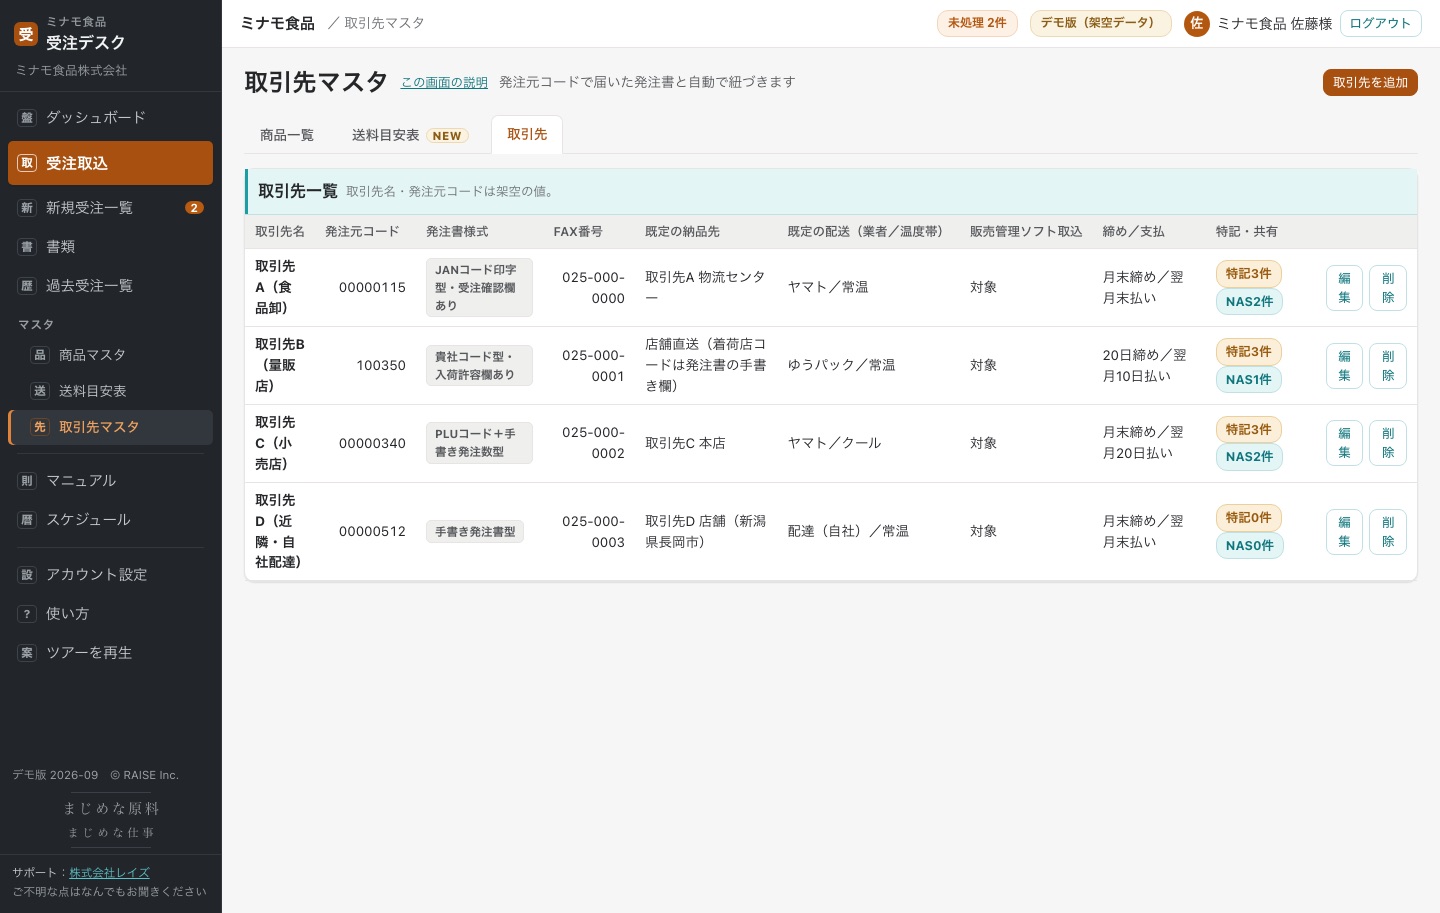
Task: Click the 新規受注一覧 badge showing 2
Action: [194, 208]
